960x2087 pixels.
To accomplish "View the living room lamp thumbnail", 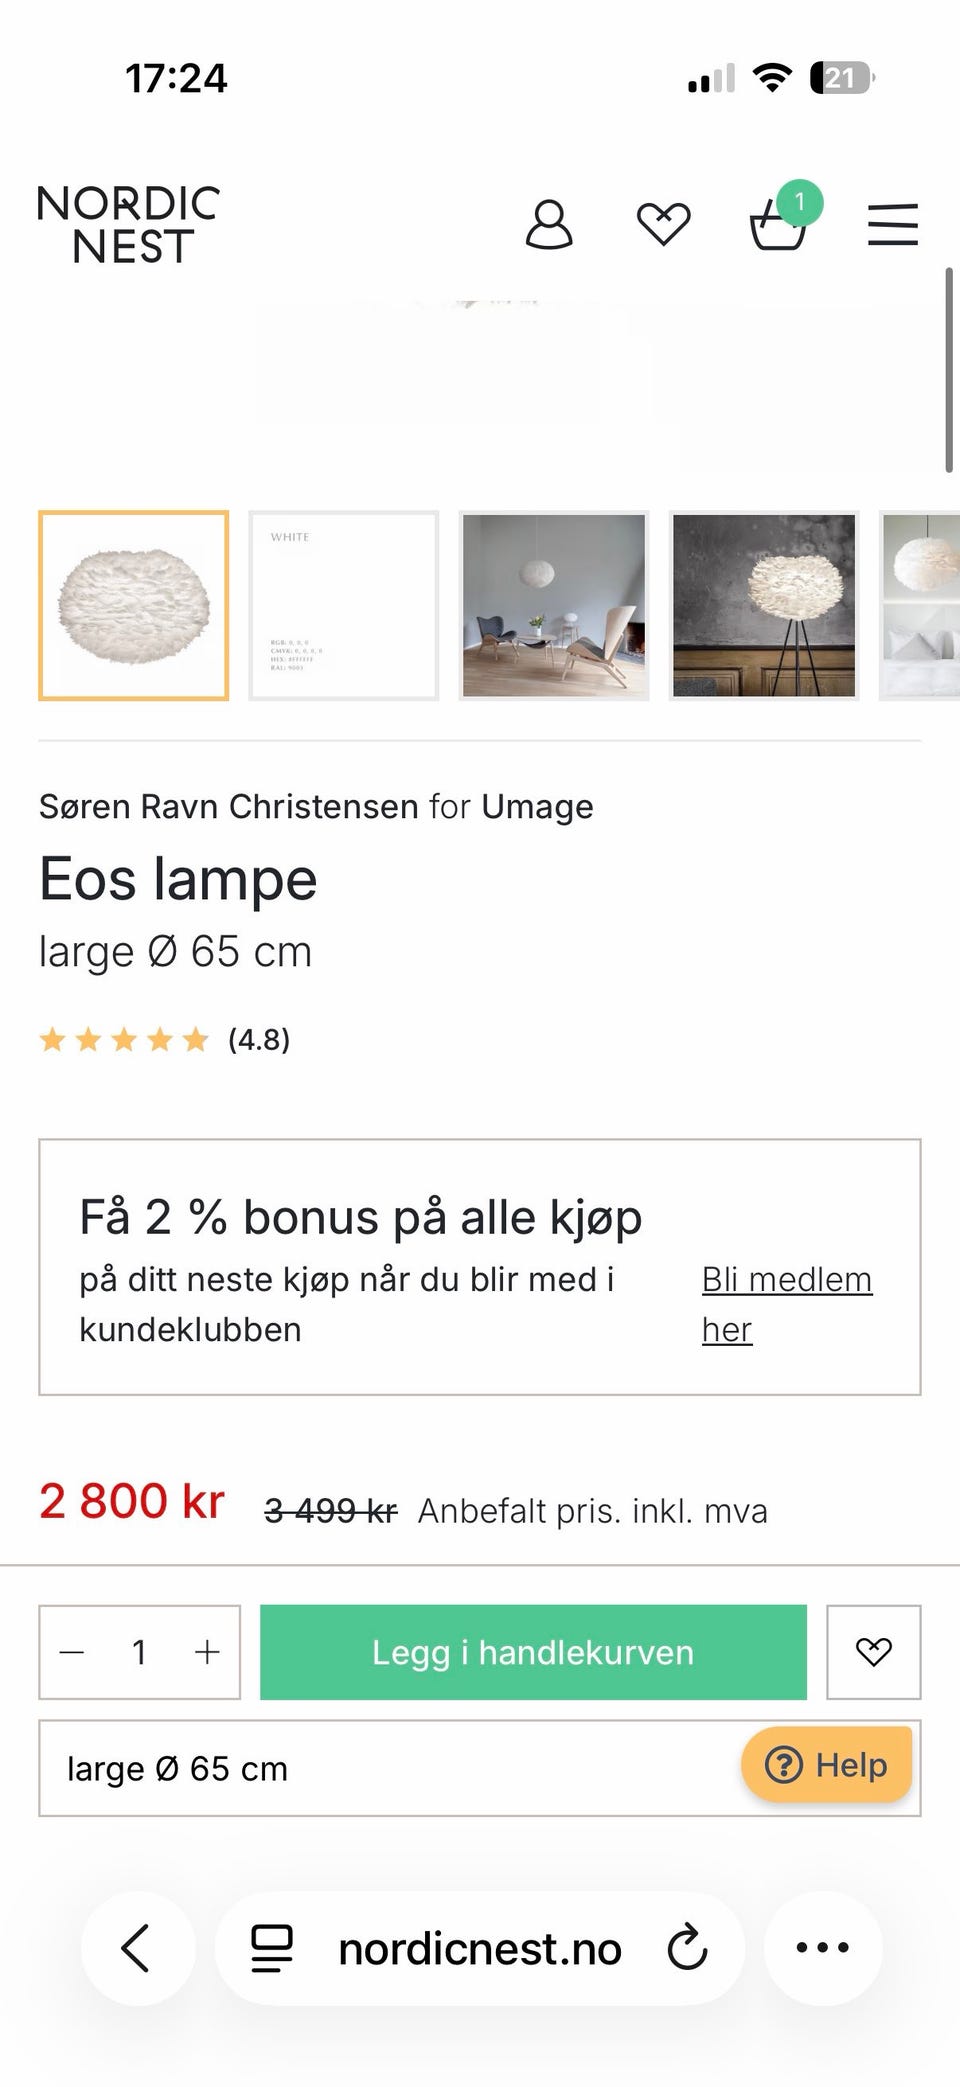I will click(554, 606).
